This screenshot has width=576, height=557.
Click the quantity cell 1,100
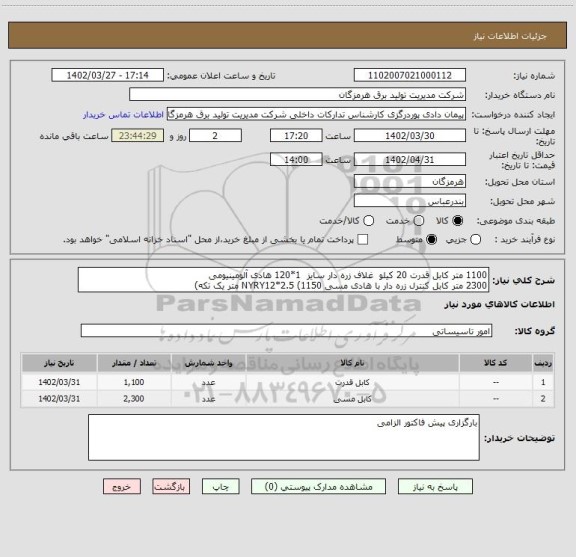tap(134, 382)
